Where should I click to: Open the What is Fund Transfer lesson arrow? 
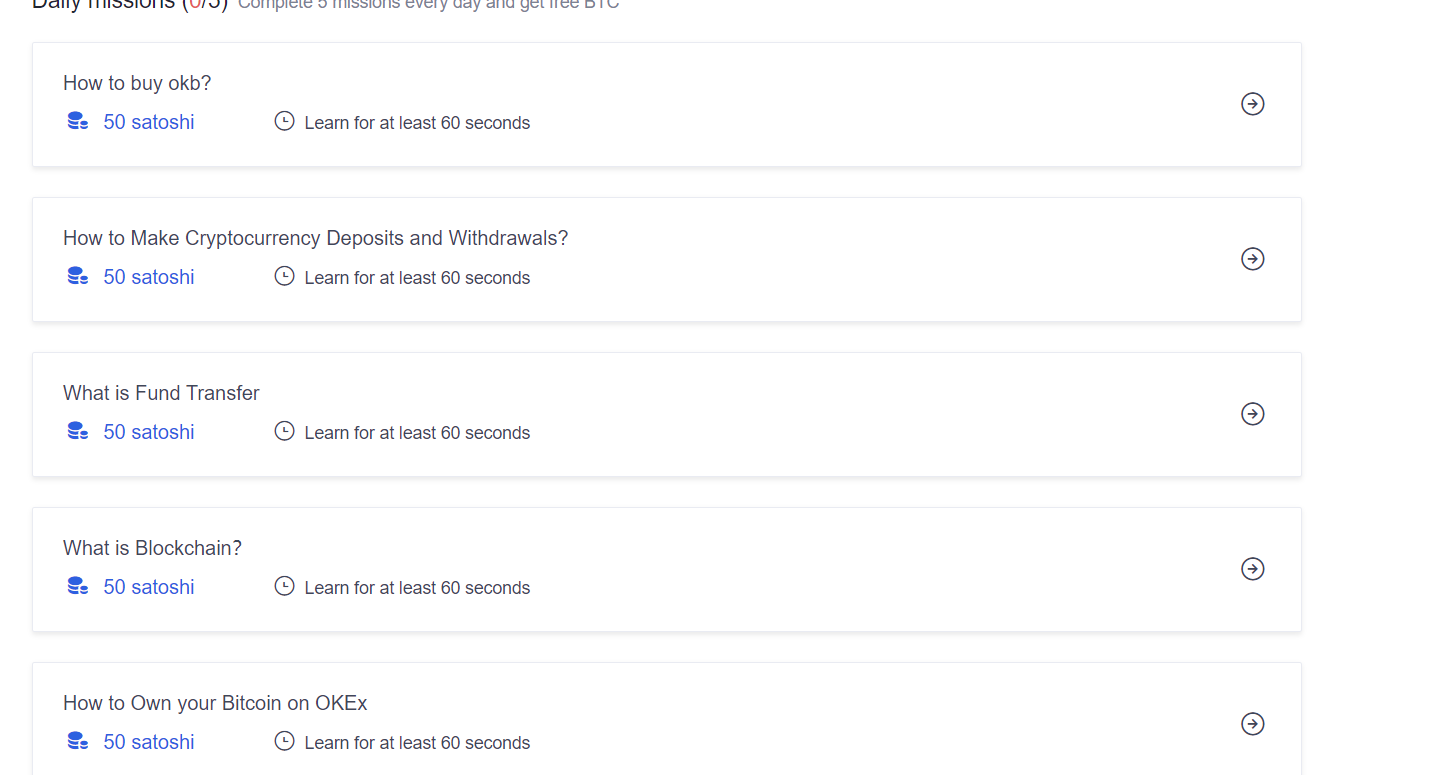pos(1252,413)
